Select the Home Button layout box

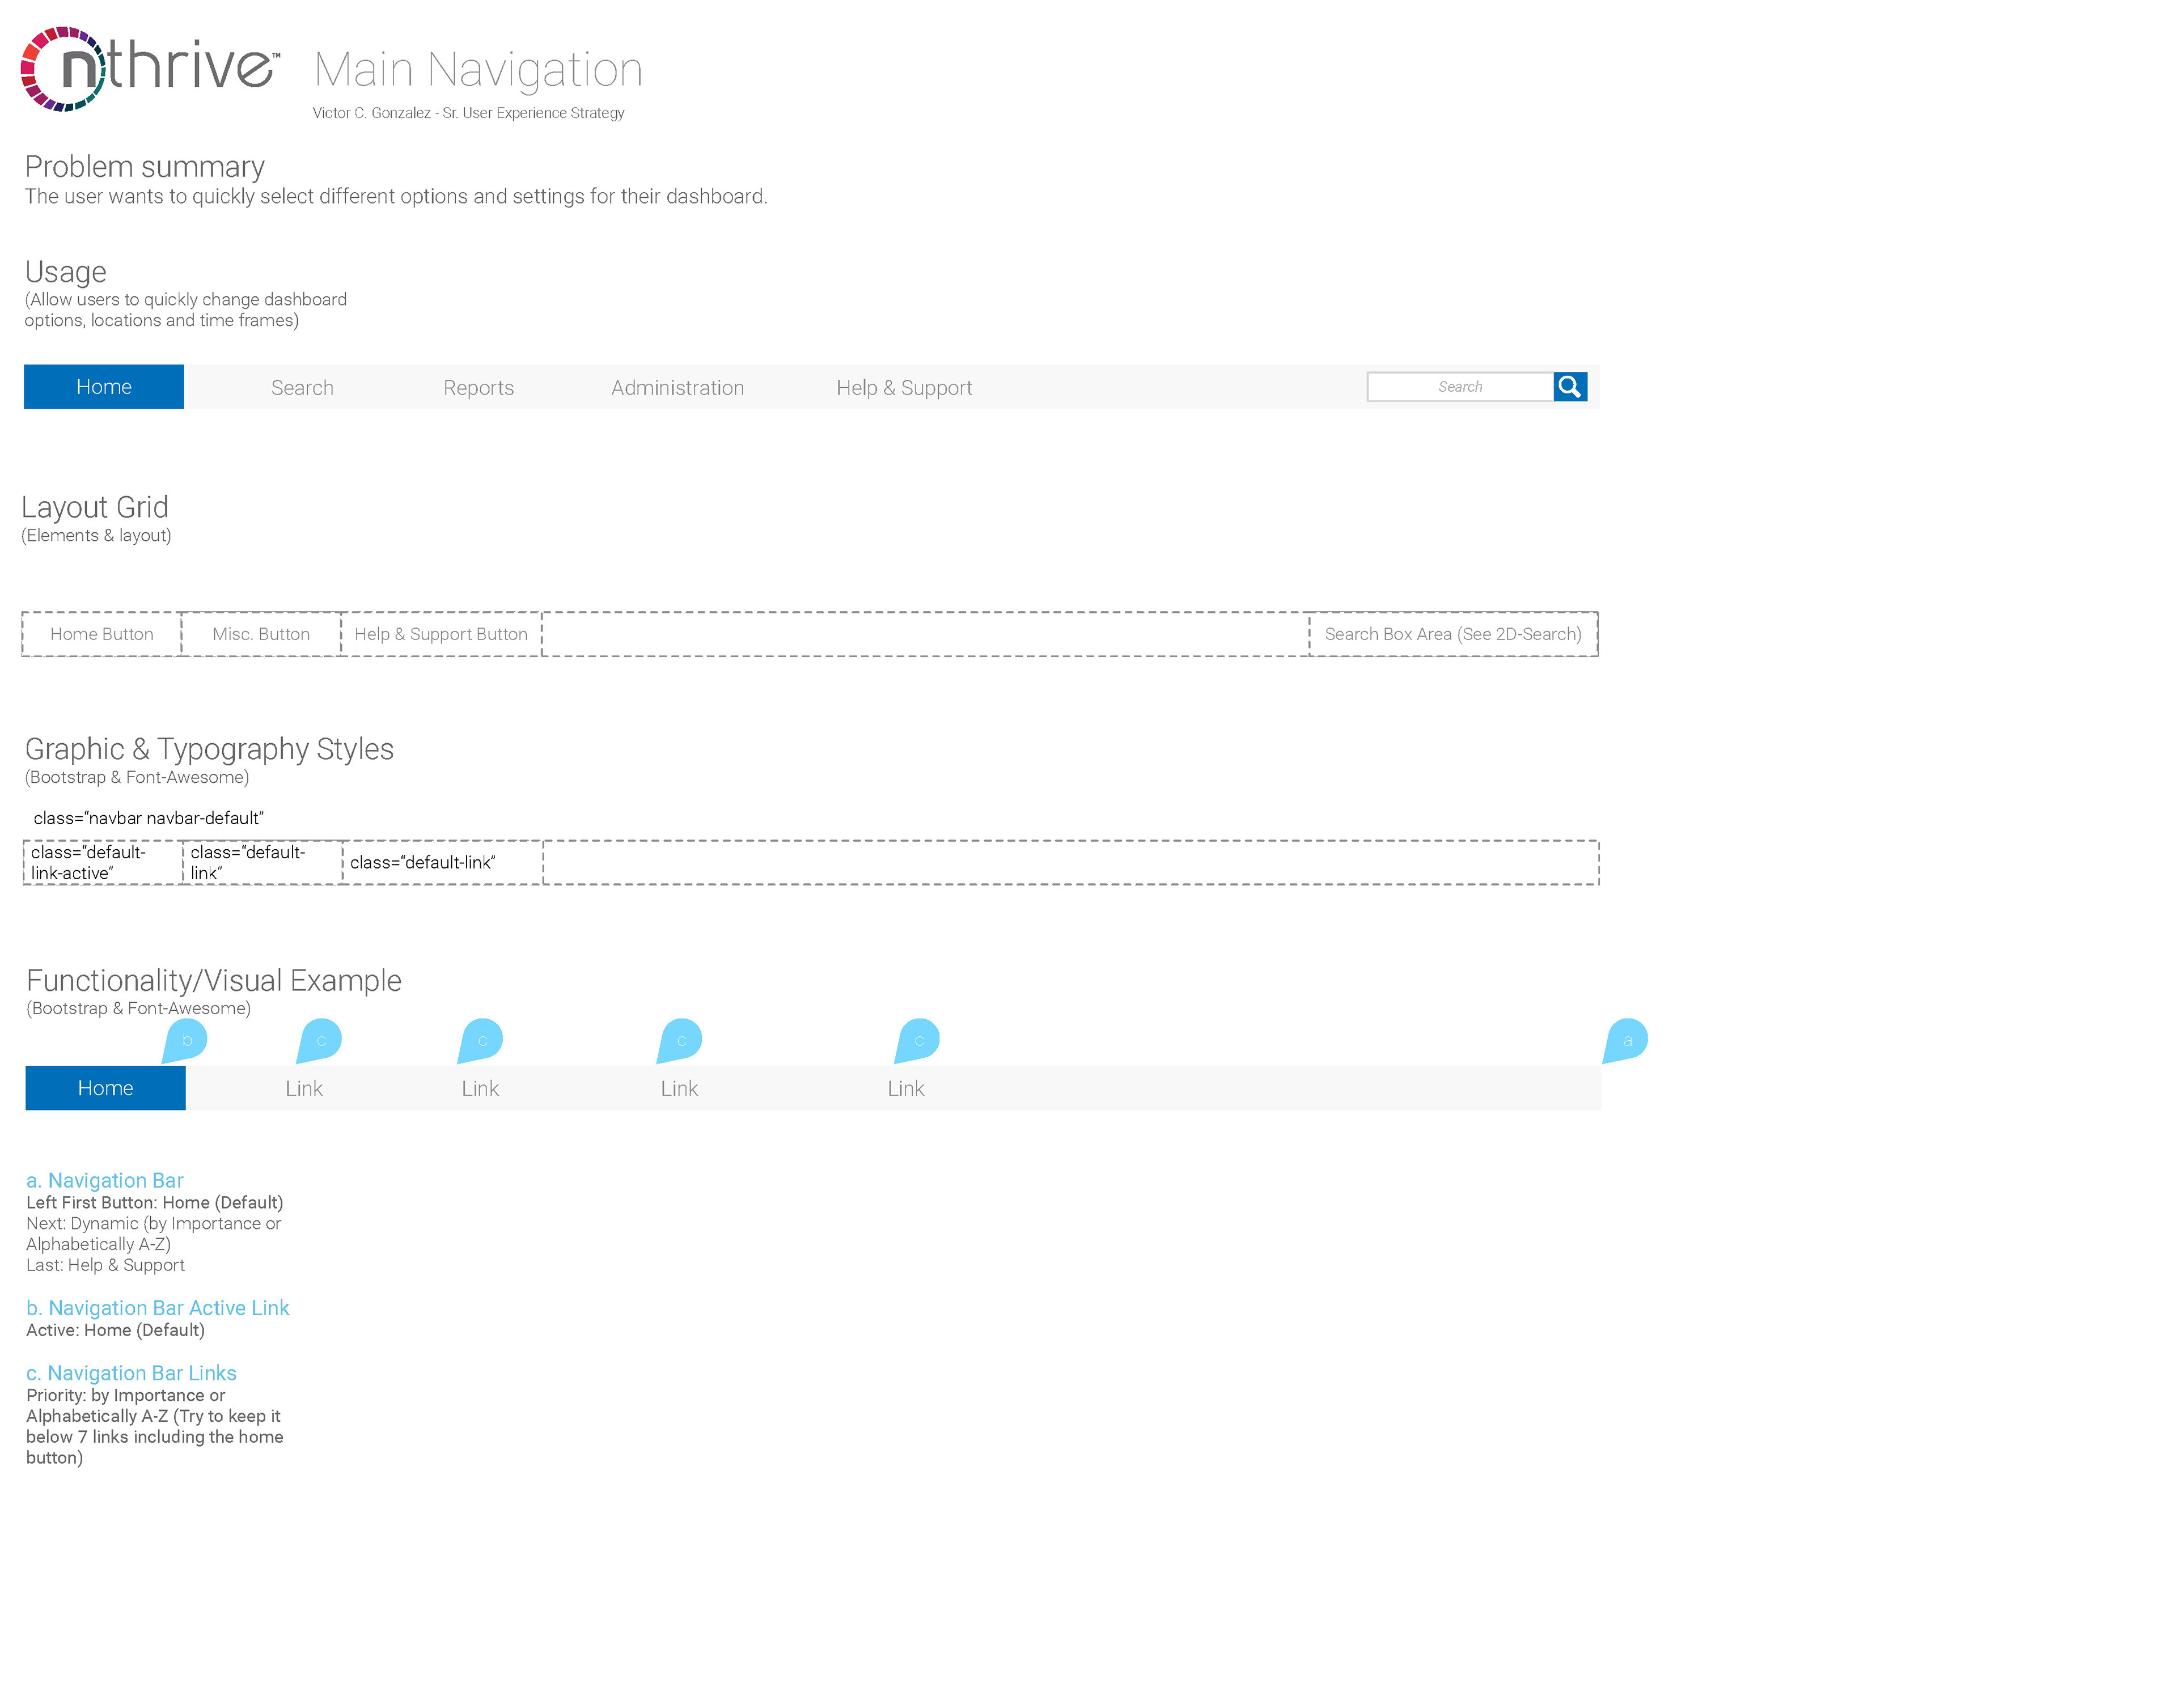click(x=102, y=634)
